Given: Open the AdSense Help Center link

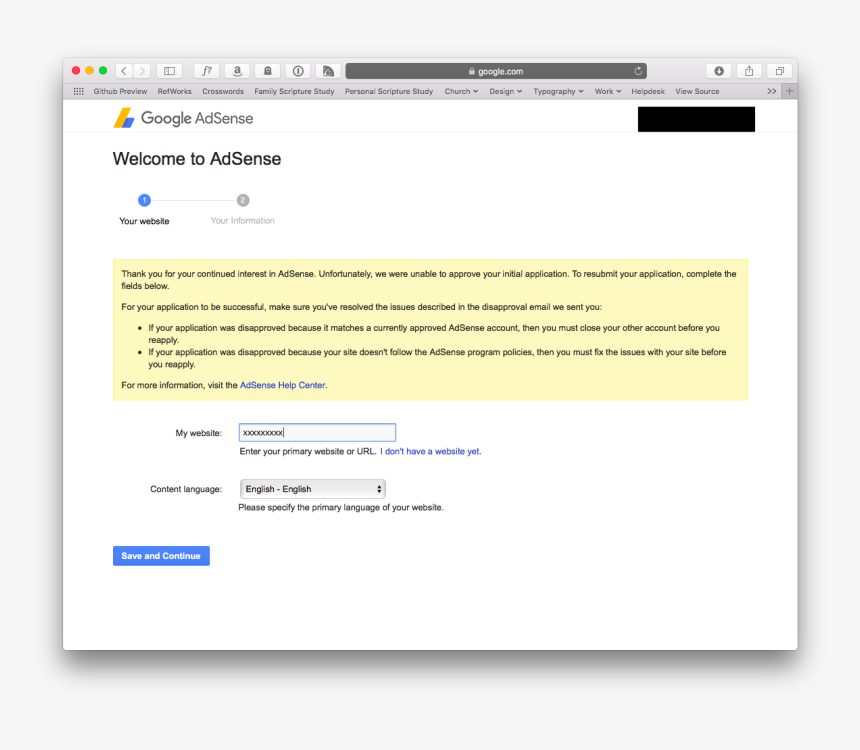Looking at the screenshot, I should click(282, 385).
